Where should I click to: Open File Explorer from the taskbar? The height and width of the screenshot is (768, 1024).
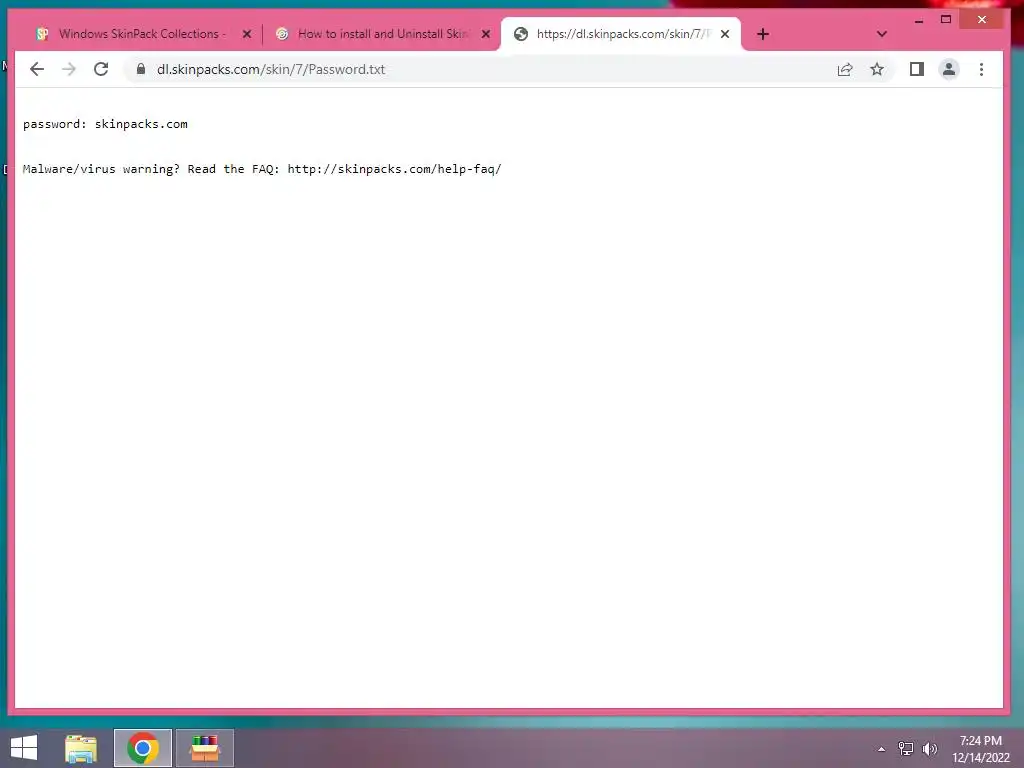[81, 748]
